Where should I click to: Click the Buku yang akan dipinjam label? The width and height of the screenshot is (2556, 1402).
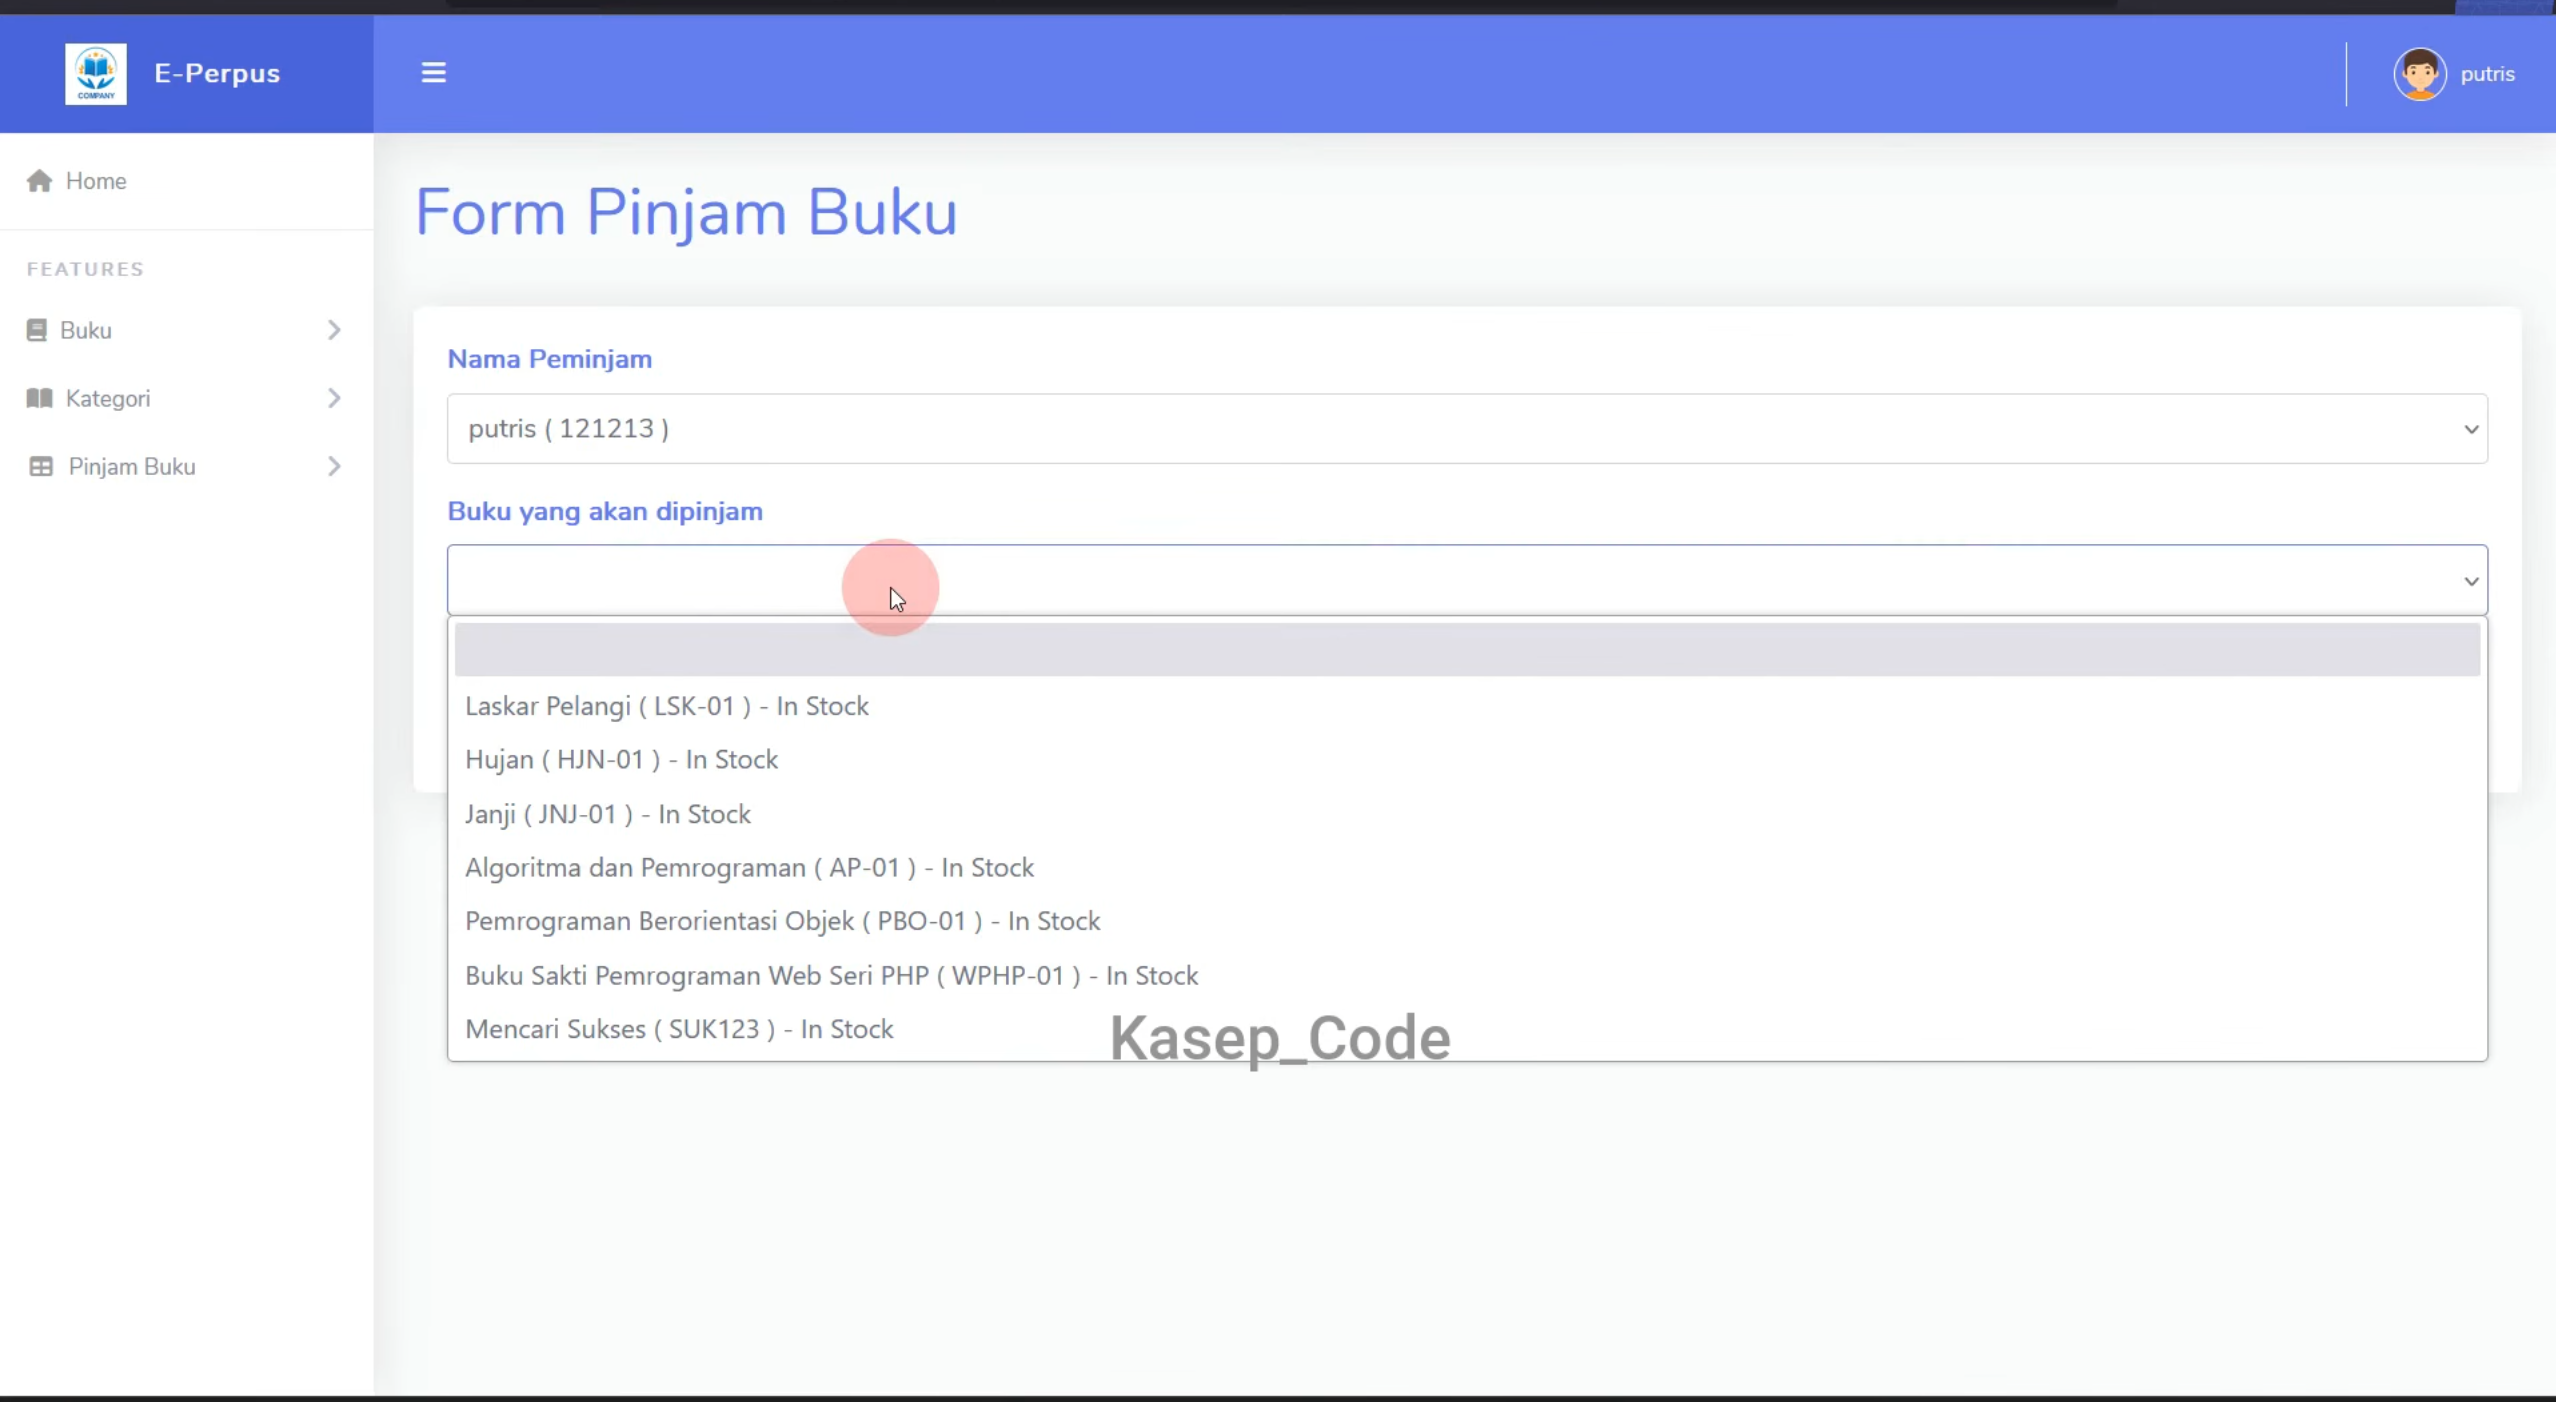pos(605,511)
